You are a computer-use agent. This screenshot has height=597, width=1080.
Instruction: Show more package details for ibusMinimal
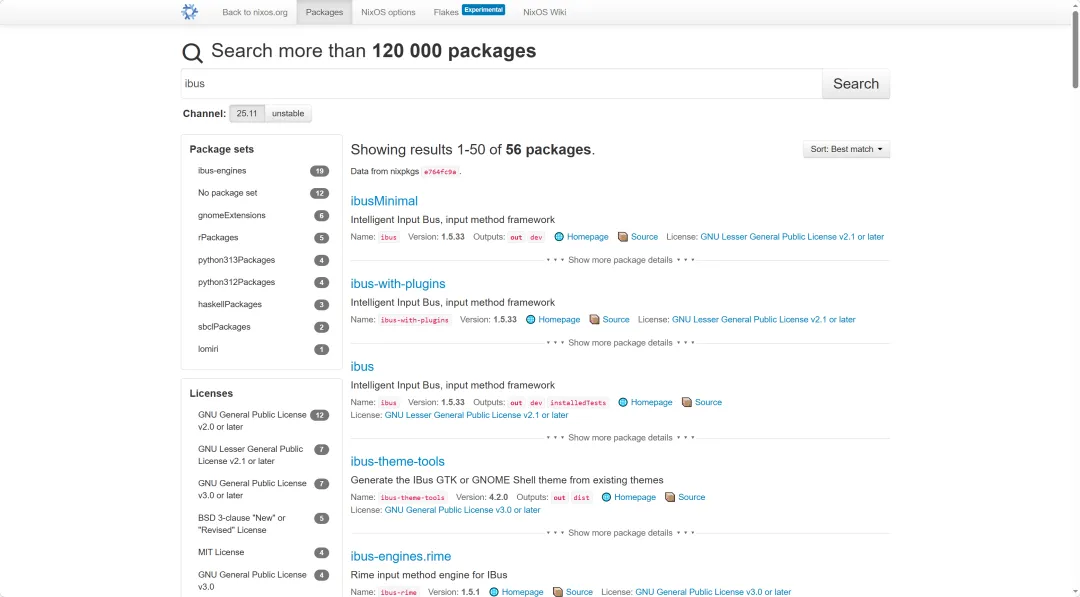620,260
